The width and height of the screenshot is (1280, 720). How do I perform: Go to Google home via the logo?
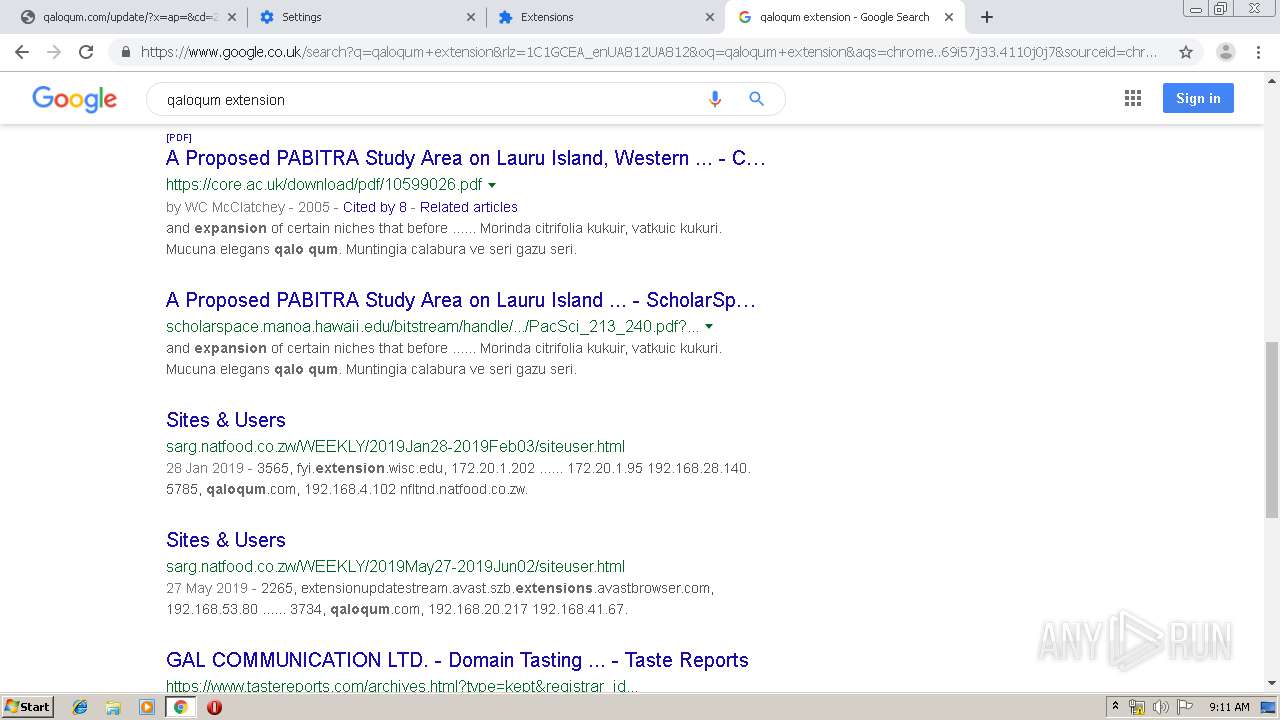(75, 99)
